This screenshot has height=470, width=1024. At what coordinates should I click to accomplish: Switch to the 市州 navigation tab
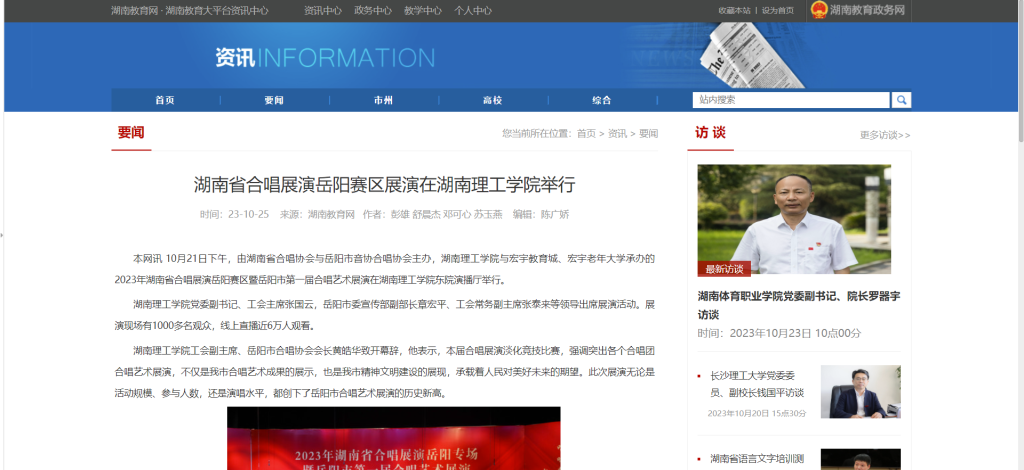pyautogui.click(x=383, y=100)
